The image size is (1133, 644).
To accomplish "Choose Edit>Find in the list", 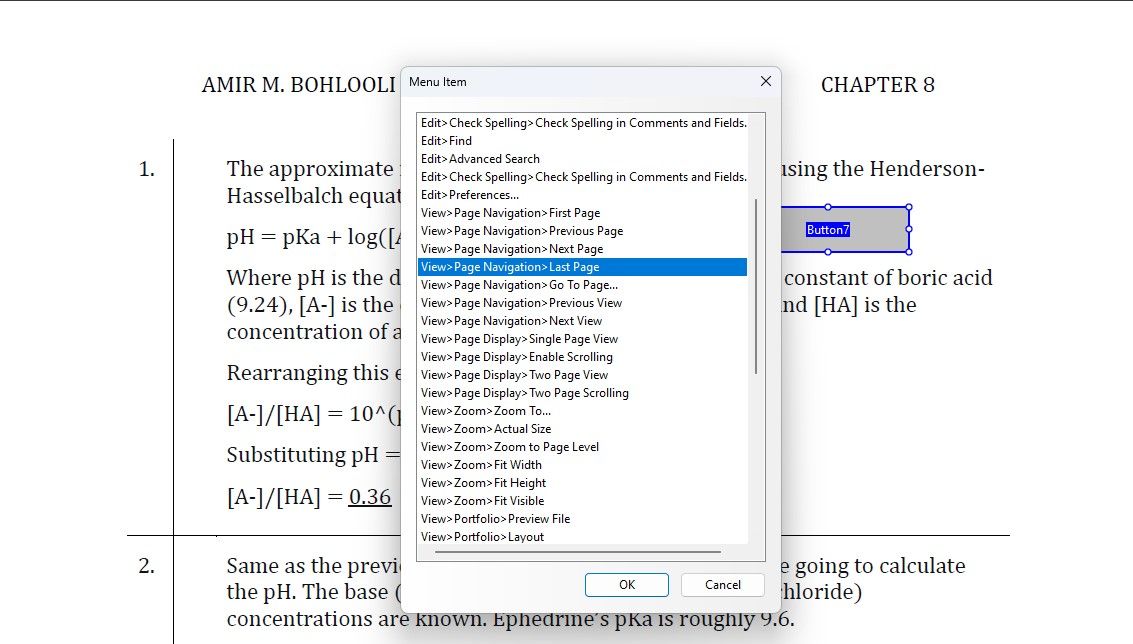I will coord(582,141).
